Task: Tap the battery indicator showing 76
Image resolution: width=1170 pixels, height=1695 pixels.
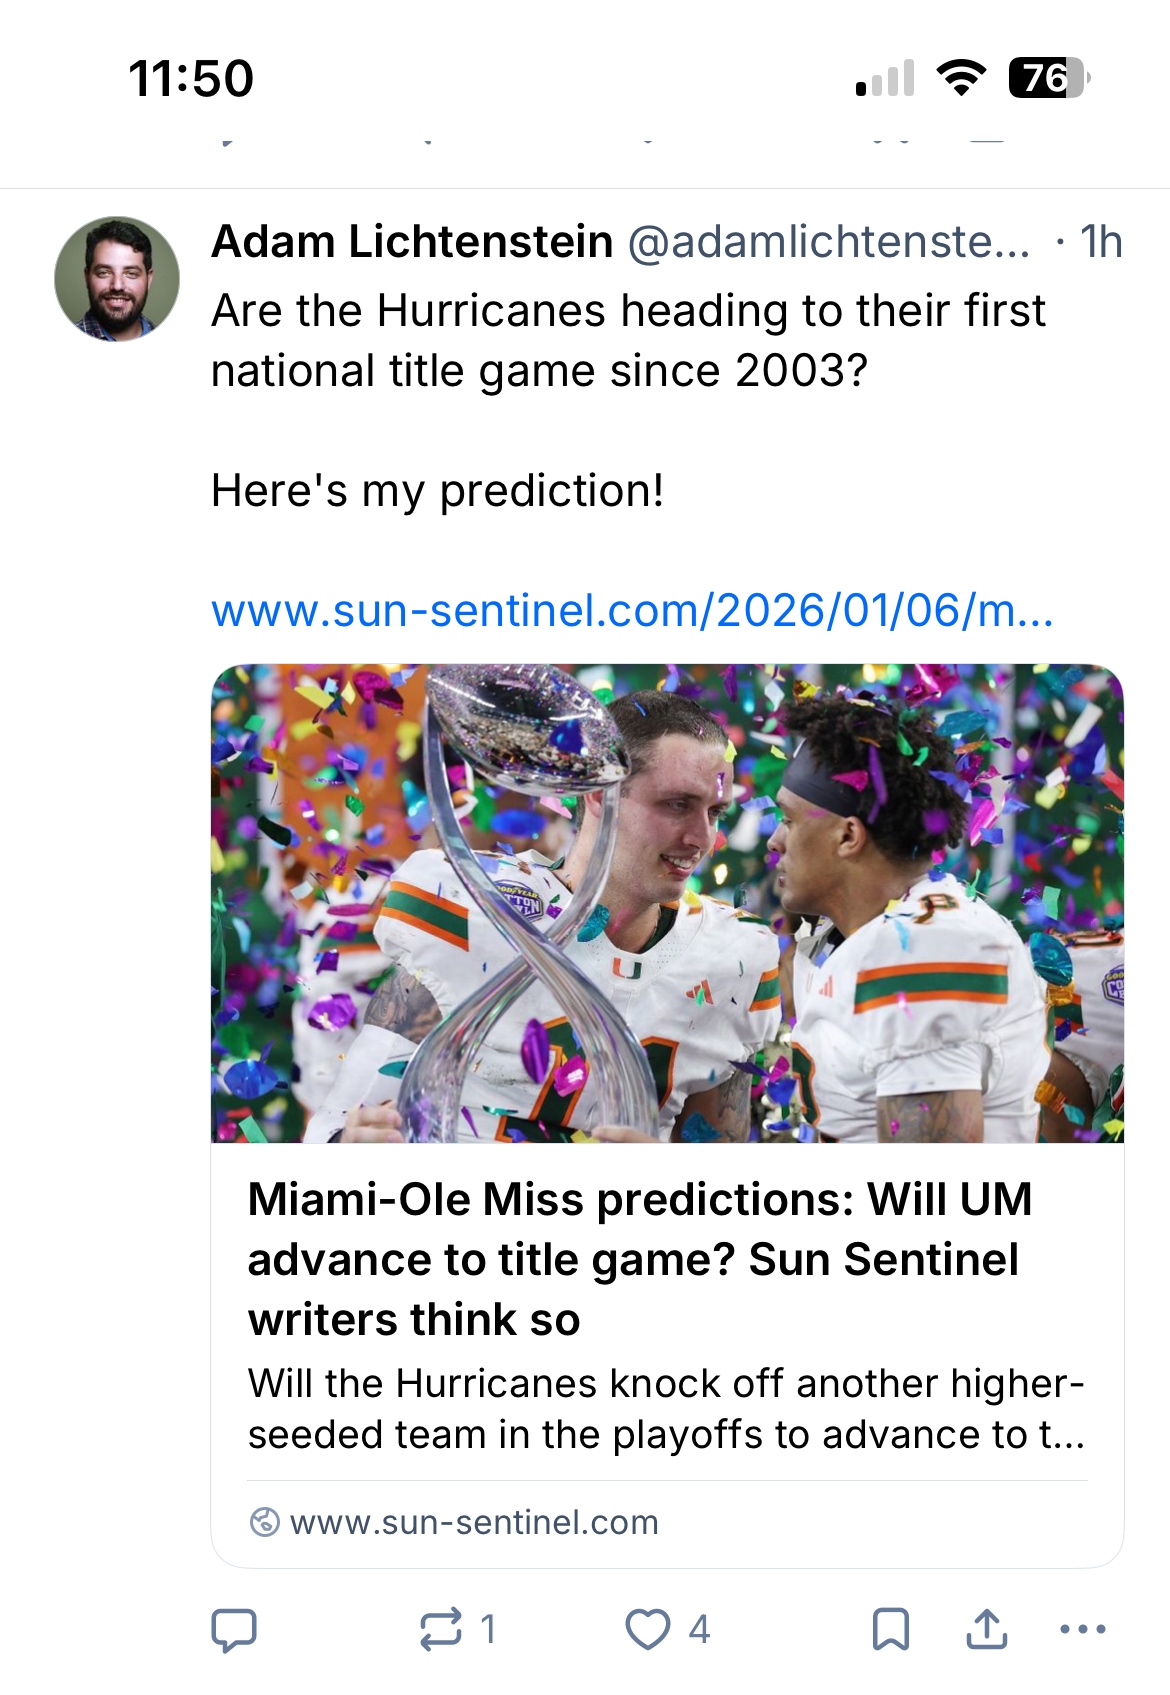Action: 1047,78
